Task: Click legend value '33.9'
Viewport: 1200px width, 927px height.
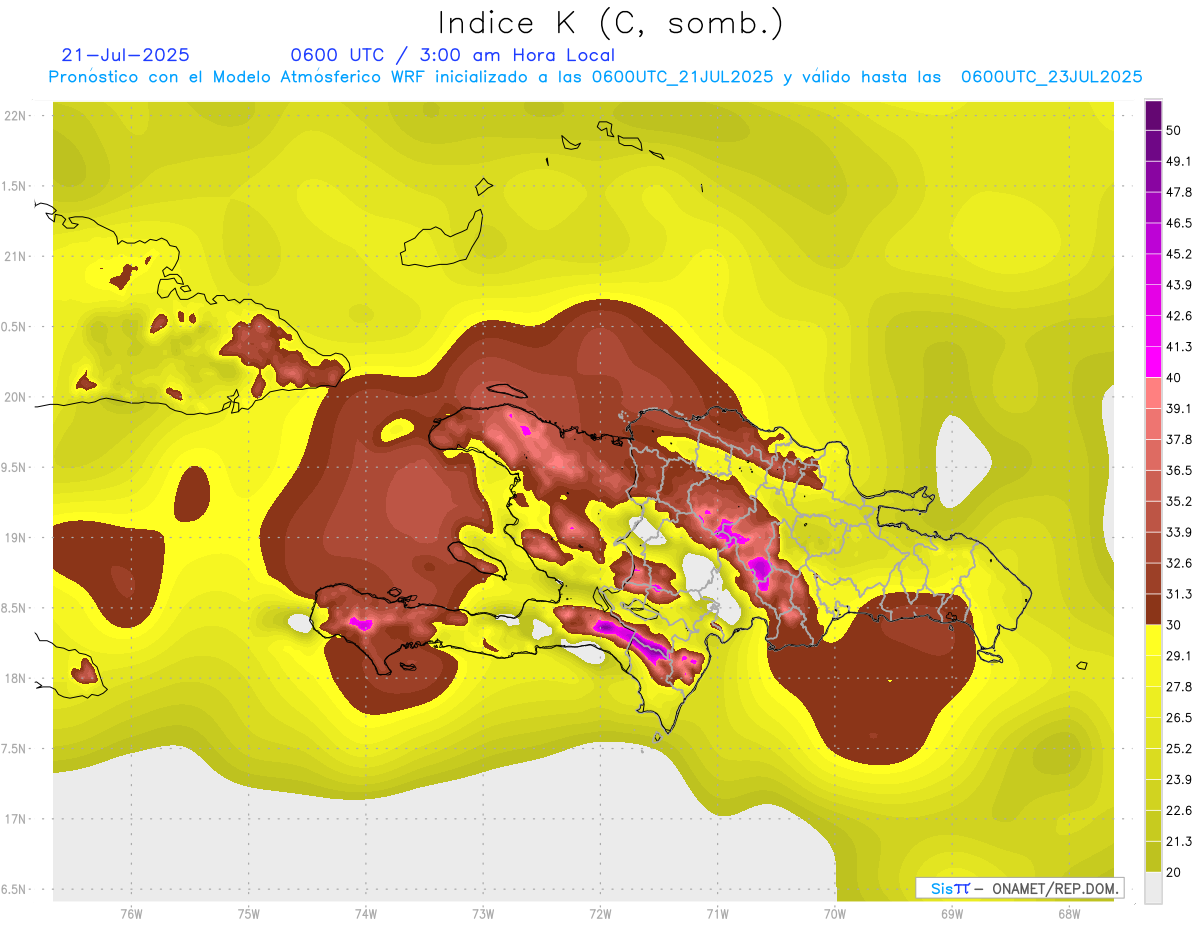Action: point(1178,532)
